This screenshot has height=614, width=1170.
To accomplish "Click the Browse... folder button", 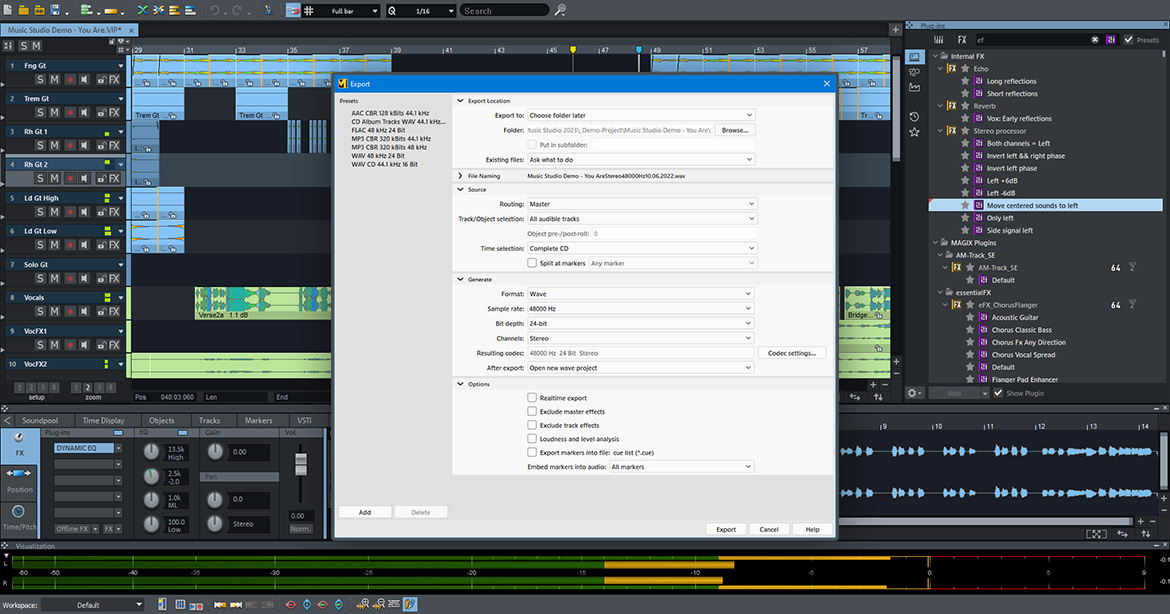I will pyautogui.click(x=734, y=130).
